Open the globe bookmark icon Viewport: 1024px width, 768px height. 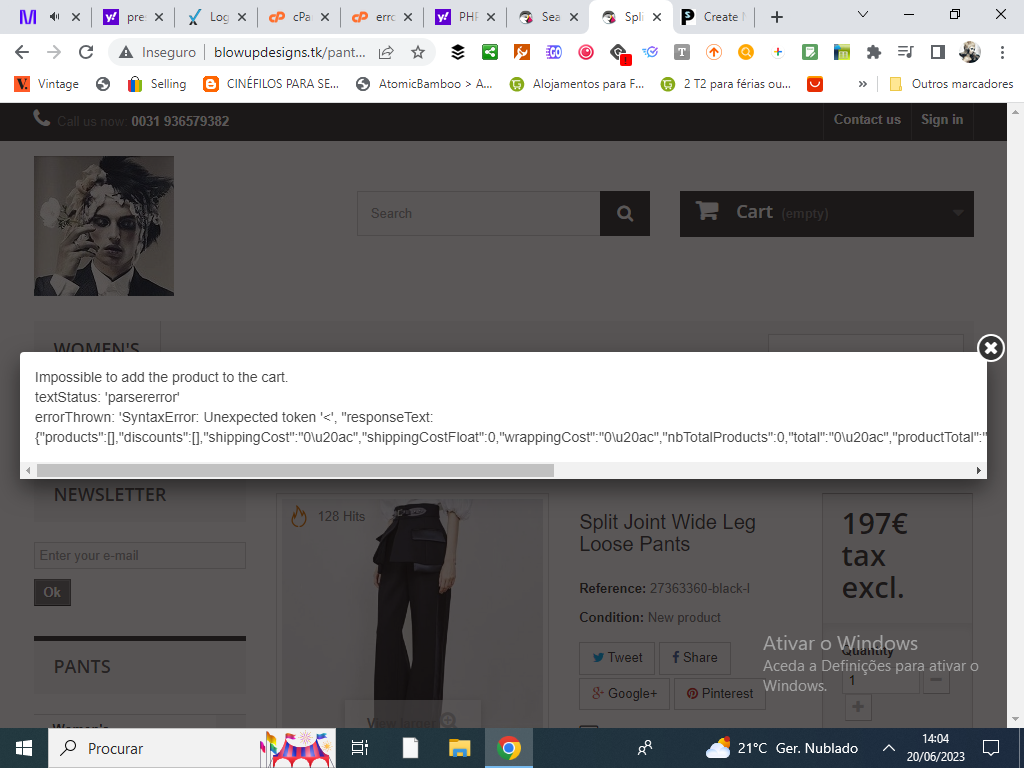pos(103,84)
